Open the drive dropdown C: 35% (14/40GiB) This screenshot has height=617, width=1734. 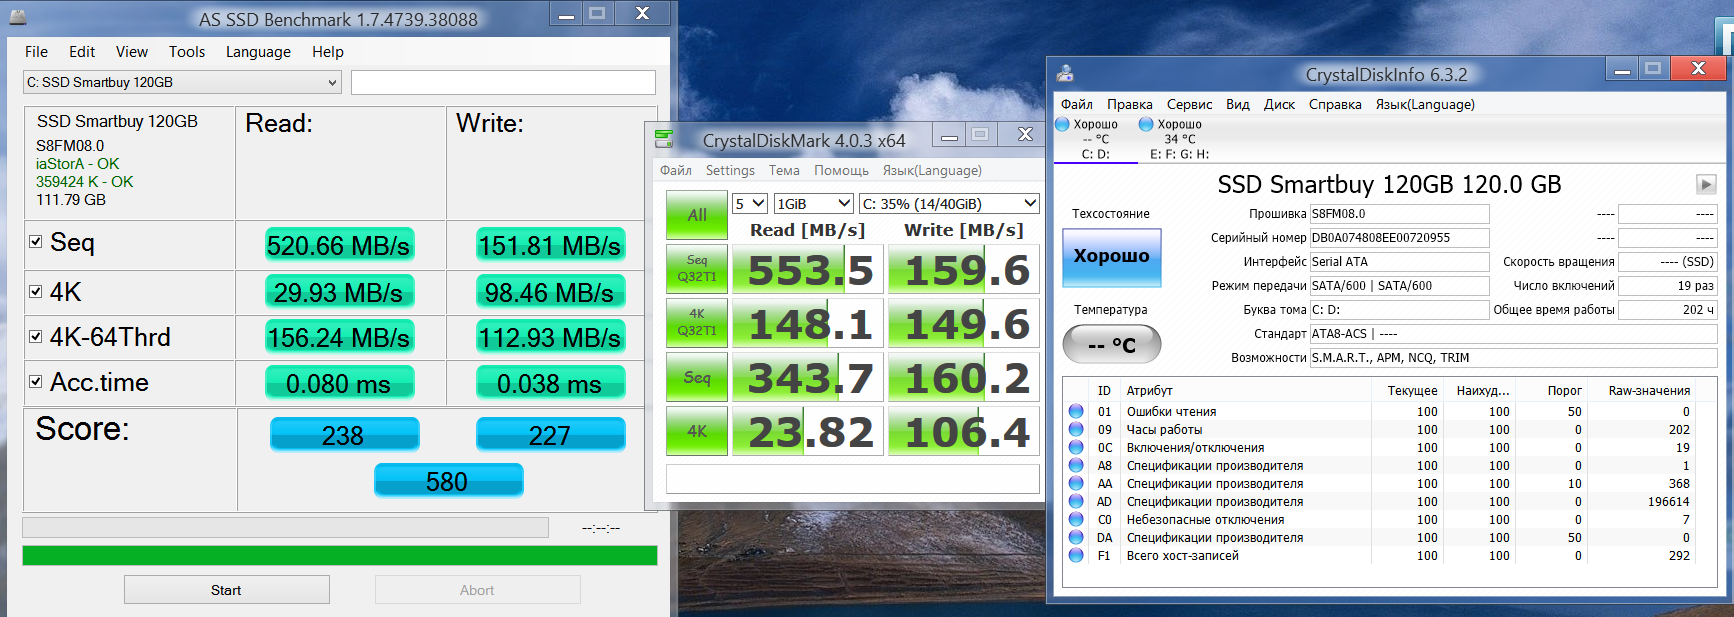(x=949, y=203)
